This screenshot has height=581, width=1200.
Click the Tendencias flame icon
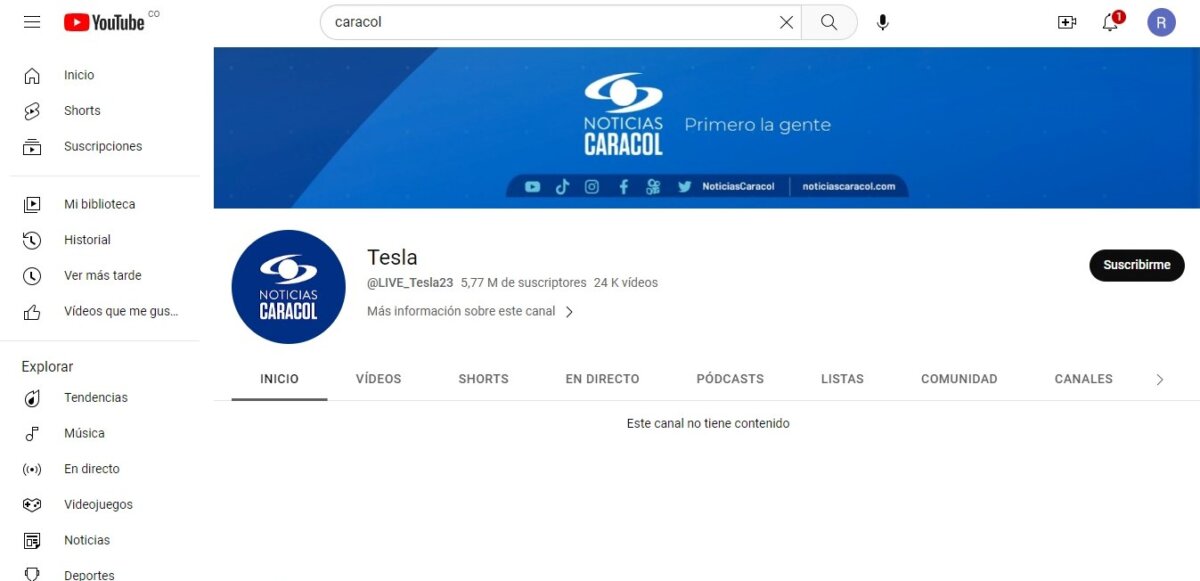coord(32,398)
